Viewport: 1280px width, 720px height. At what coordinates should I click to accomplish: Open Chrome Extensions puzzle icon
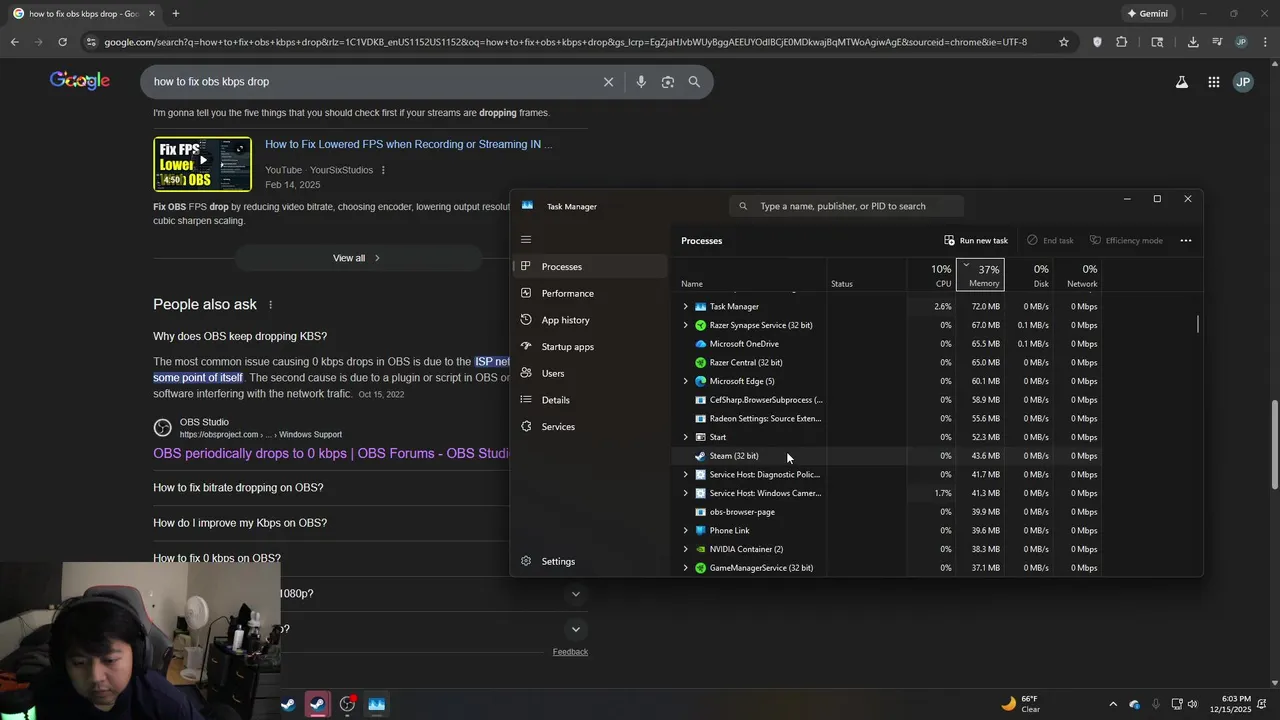click(x=1121, y=42)
